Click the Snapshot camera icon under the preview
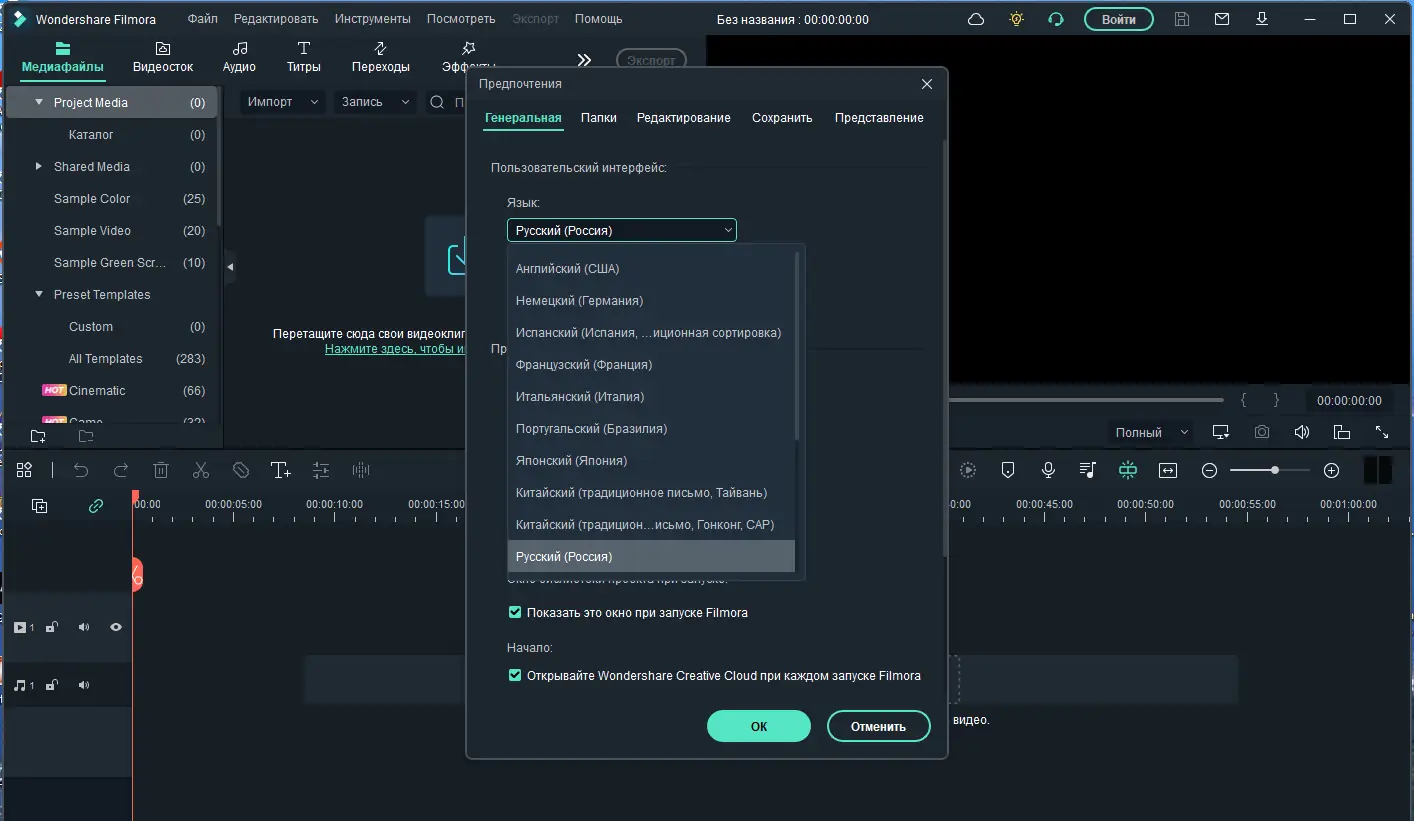This screenshot has height=821, width=1414. pyautogui.click(x=1261, y=432)
